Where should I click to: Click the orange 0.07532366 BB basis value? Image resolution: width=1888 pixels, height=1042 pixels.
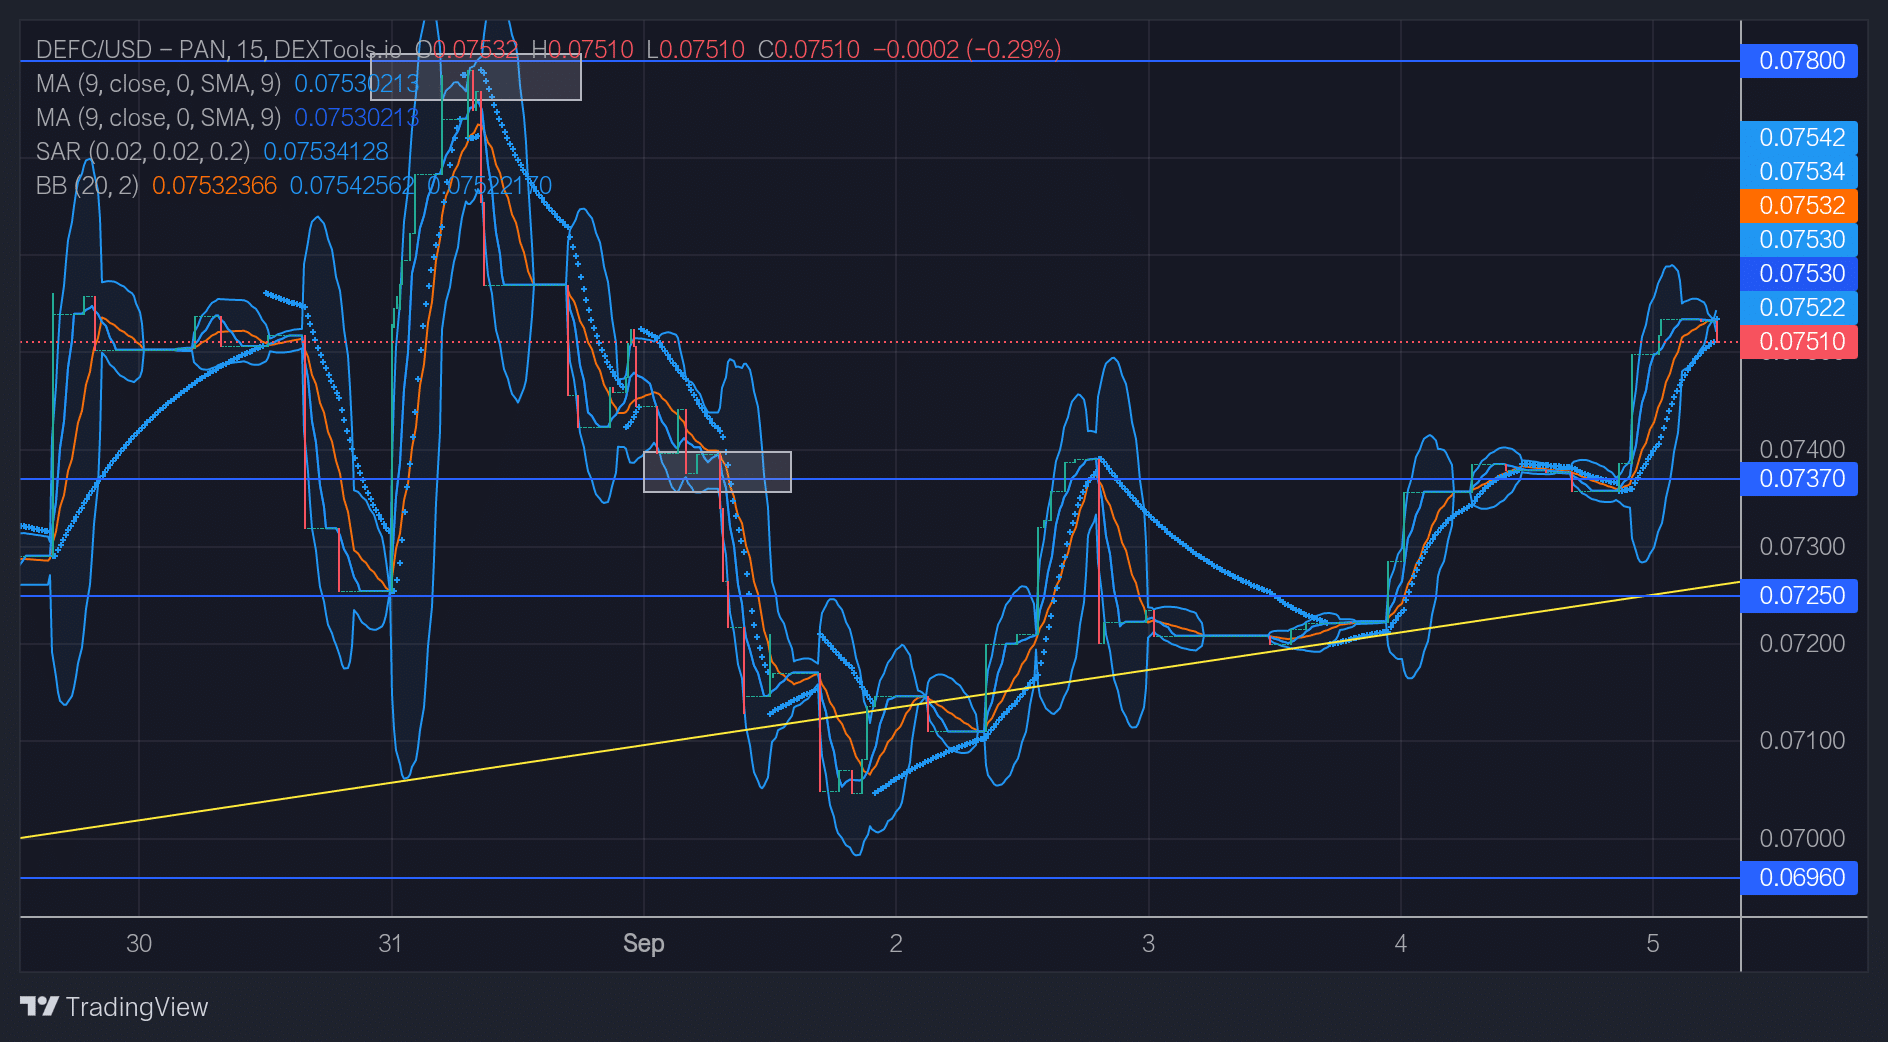click(x=214, y=185)
